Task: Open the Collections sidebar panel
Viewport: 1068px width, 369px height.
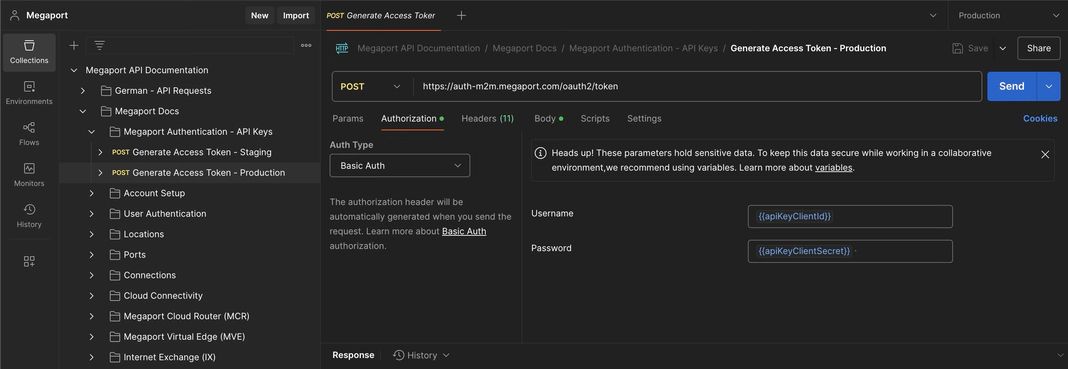Action: (x=29, y=52)
